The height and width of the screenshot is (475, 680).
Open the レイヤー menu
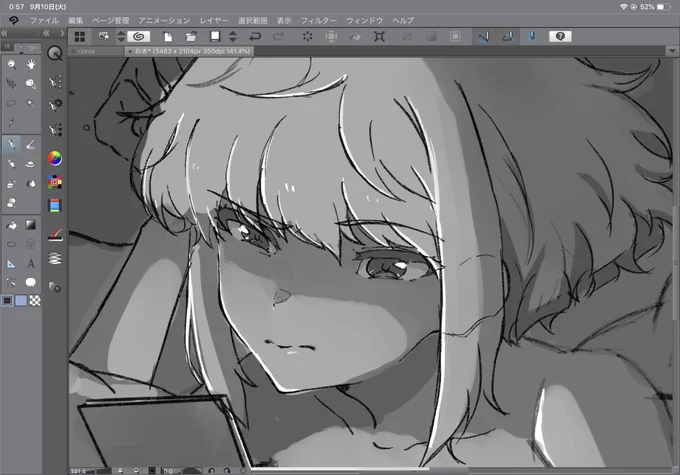[214, 20]
